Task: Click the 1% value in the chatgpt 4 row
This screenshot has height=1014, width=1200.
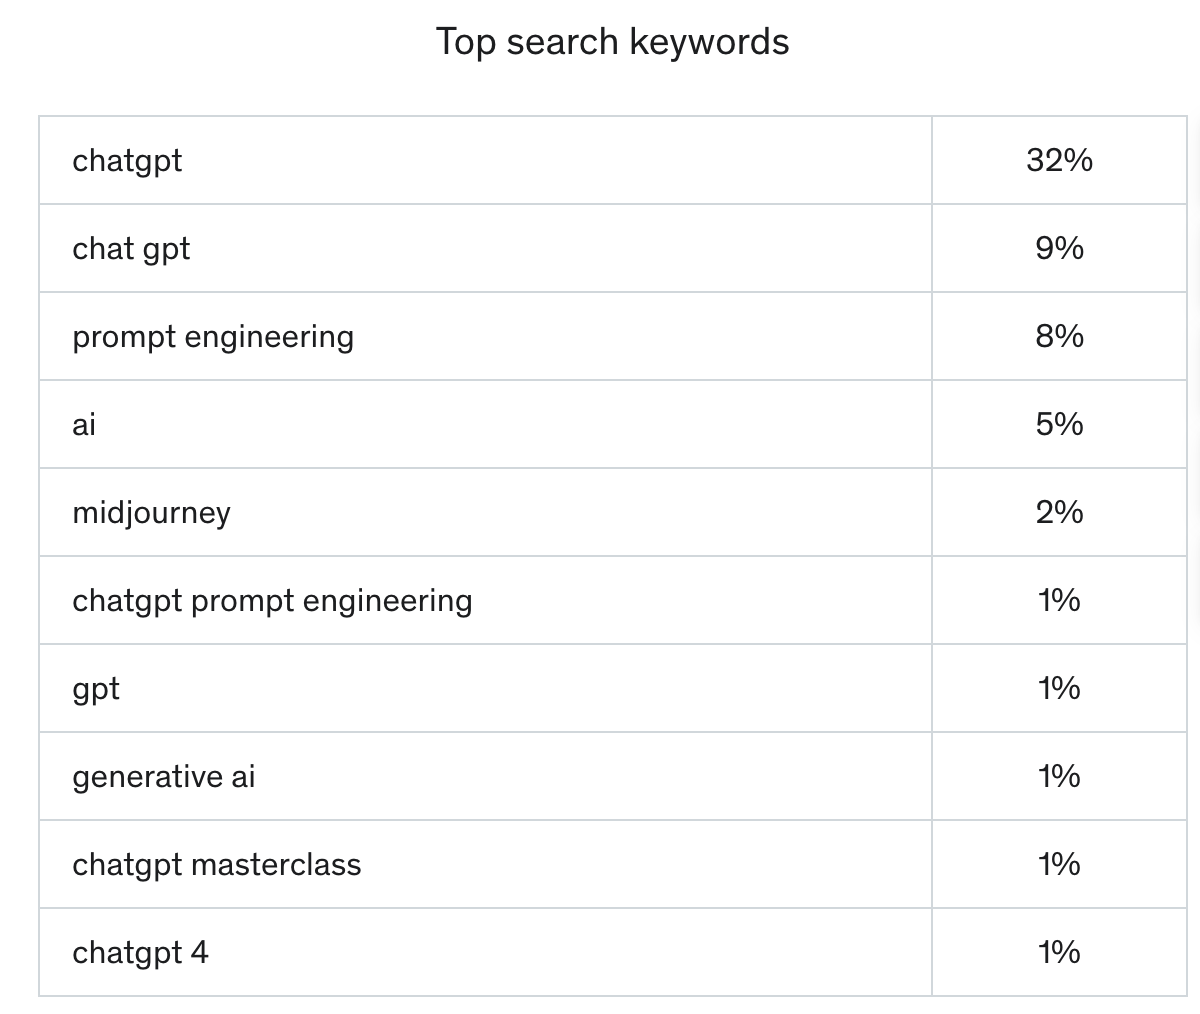Action: pyautogui.click(x=1059, y=952)
